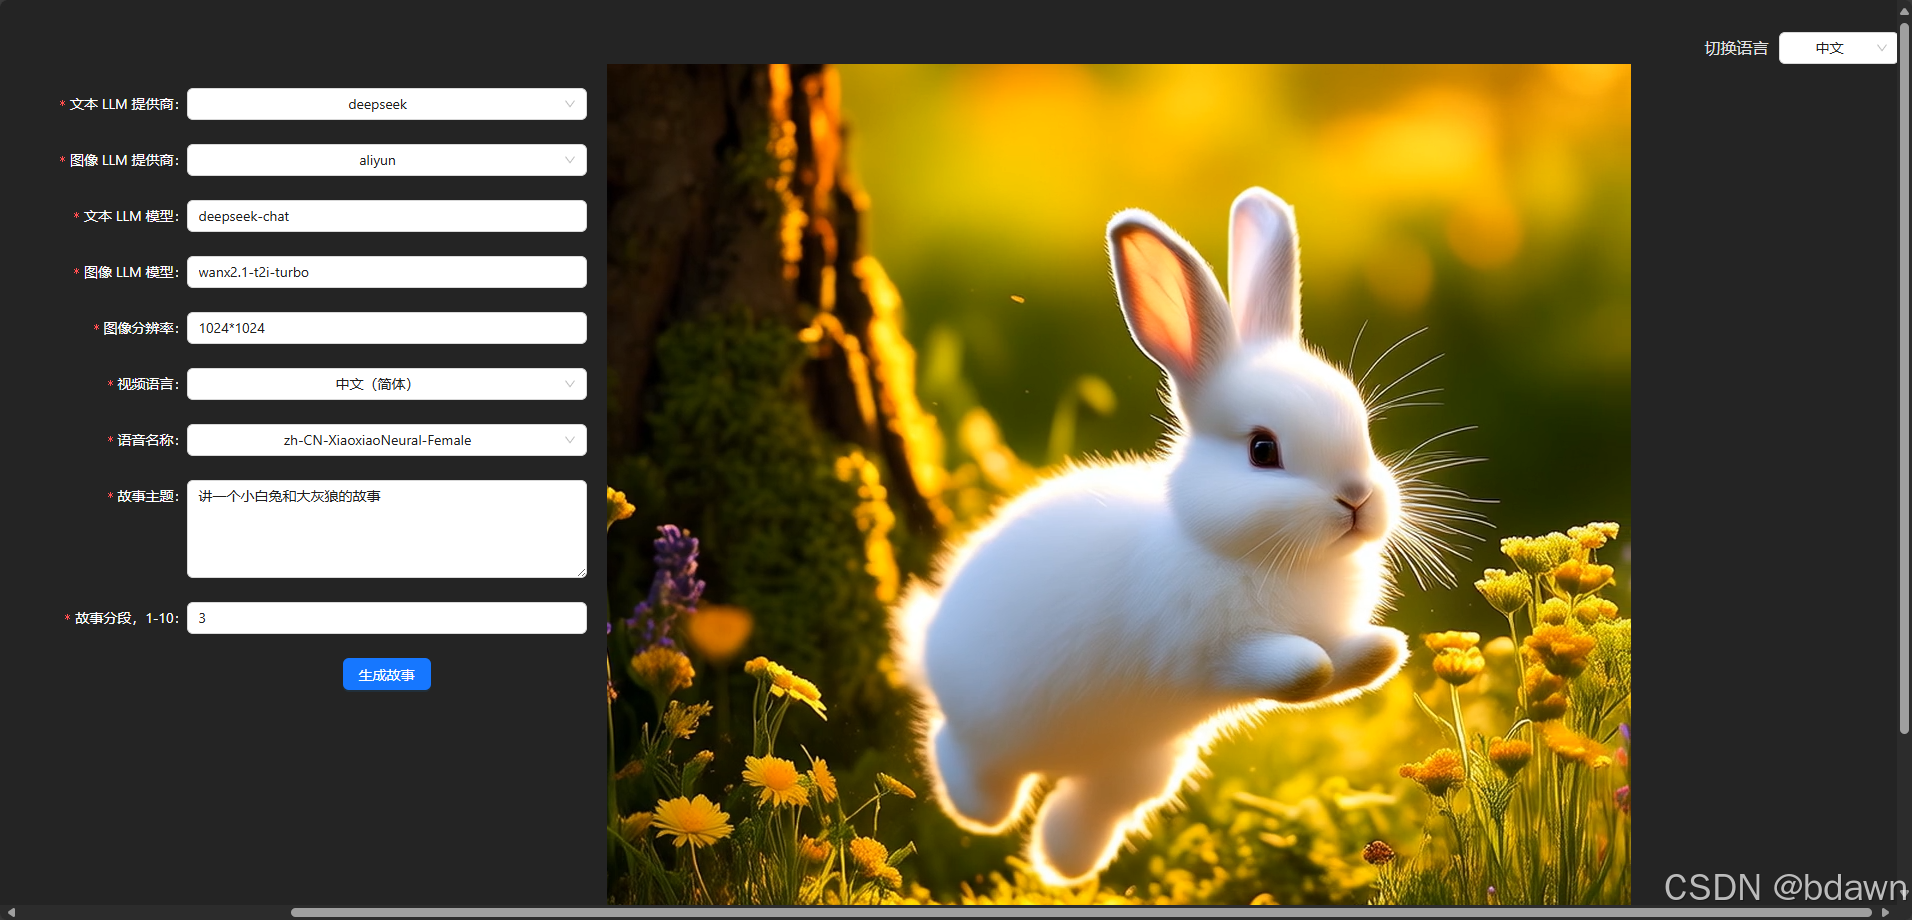Image resolution: width=1912 pixels, height=920 pixels.
Task: Click the 图像 LLM 提供商 label
Action: 124,160
